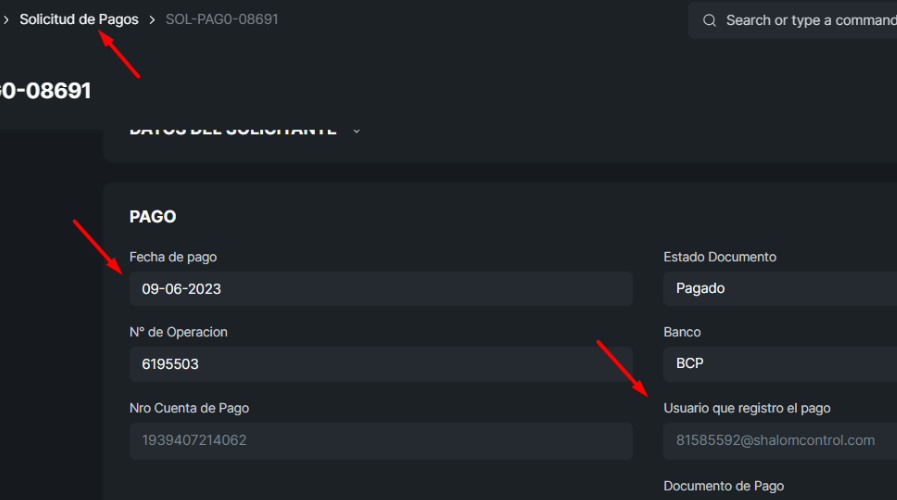Focus the Search or type a command box
Viewport: 897px width, 500px height.
point(793,21)
